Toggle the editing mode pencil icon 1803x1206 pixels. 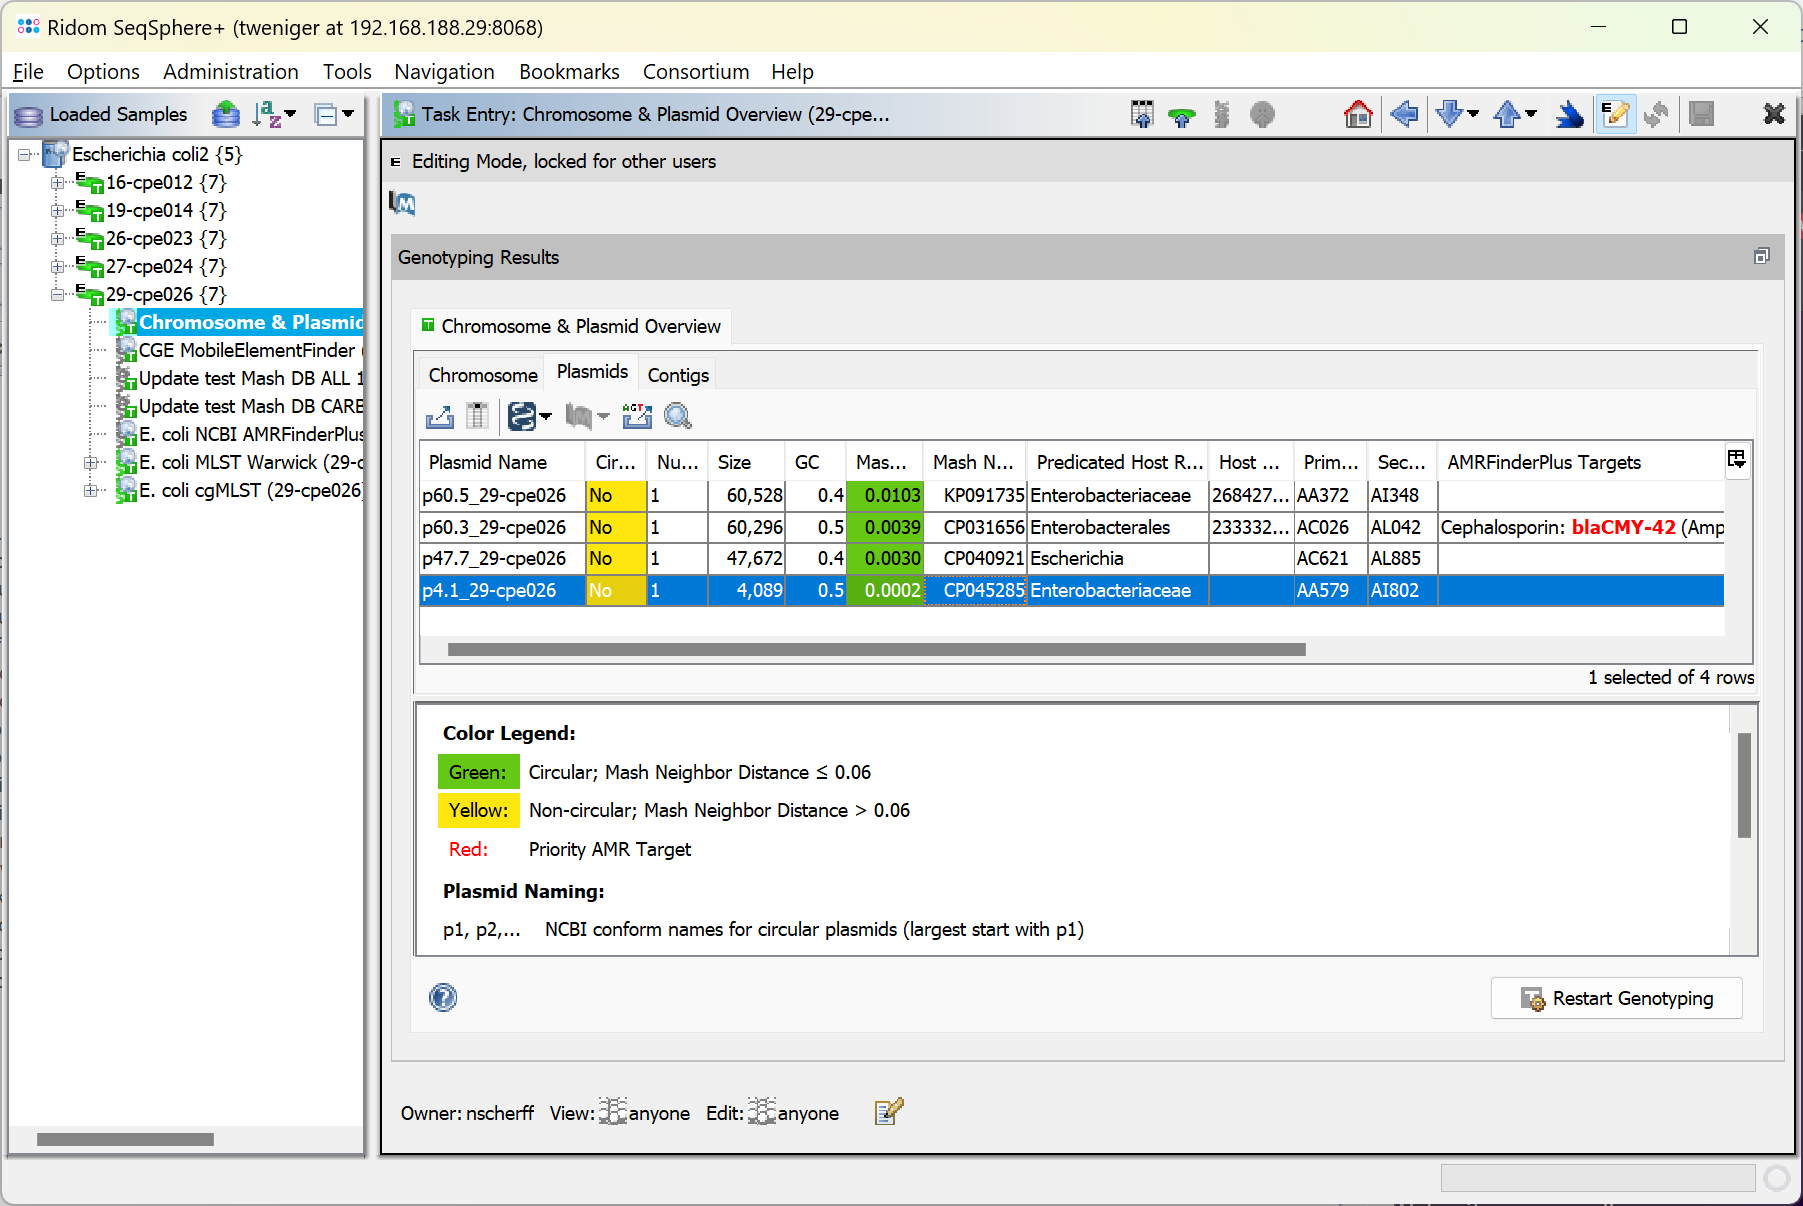point(1614,115)
